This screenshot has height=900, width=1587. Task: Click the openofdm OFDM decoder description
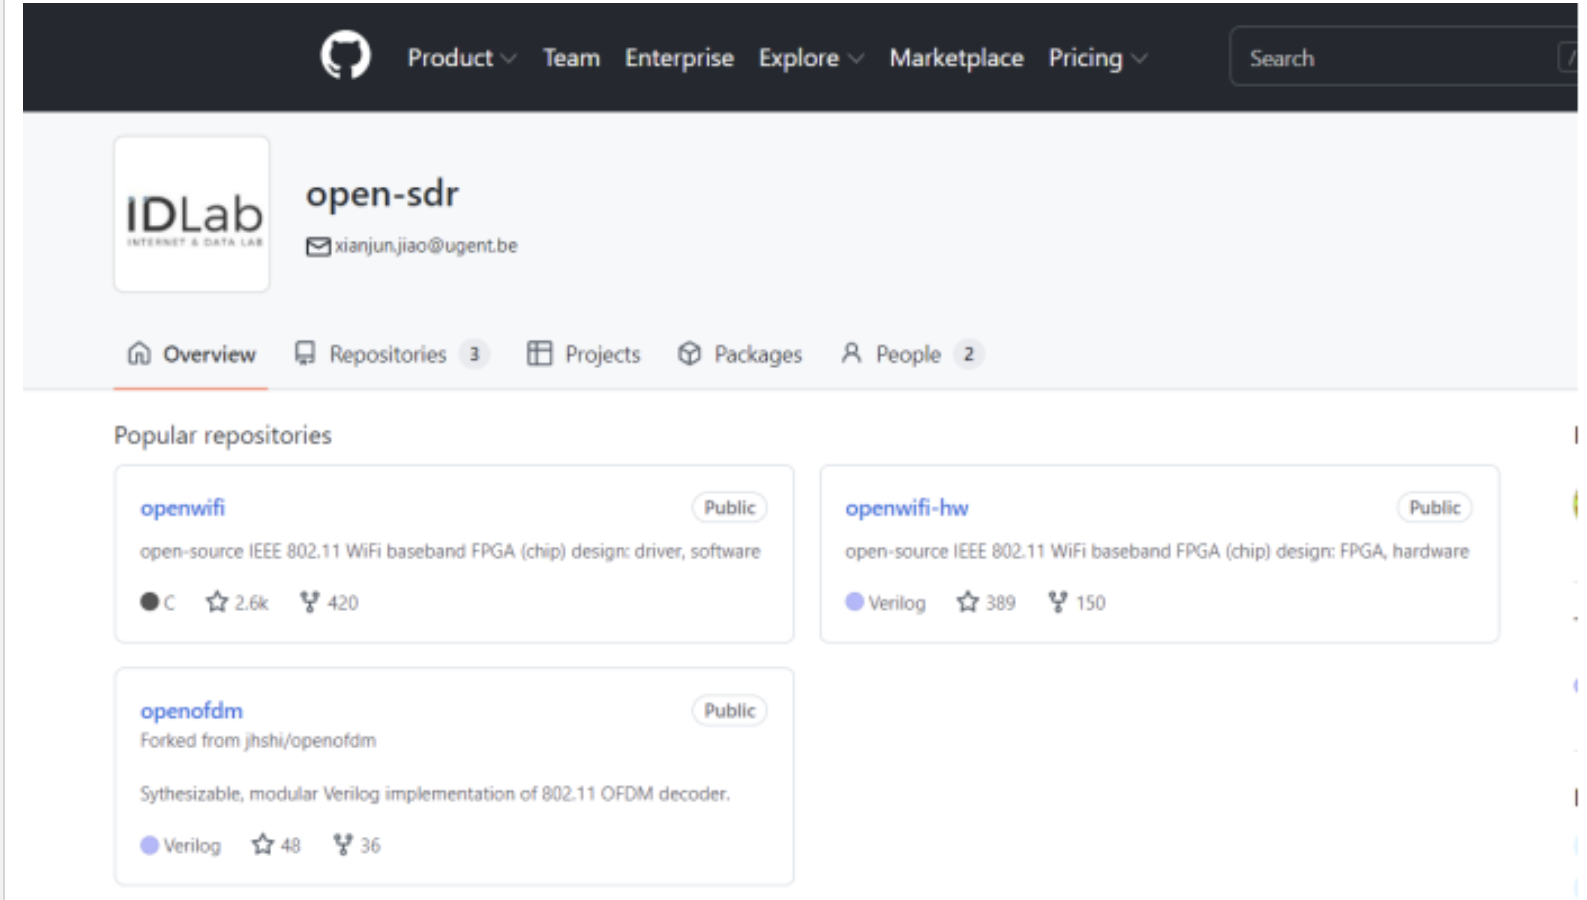(435, 794)
